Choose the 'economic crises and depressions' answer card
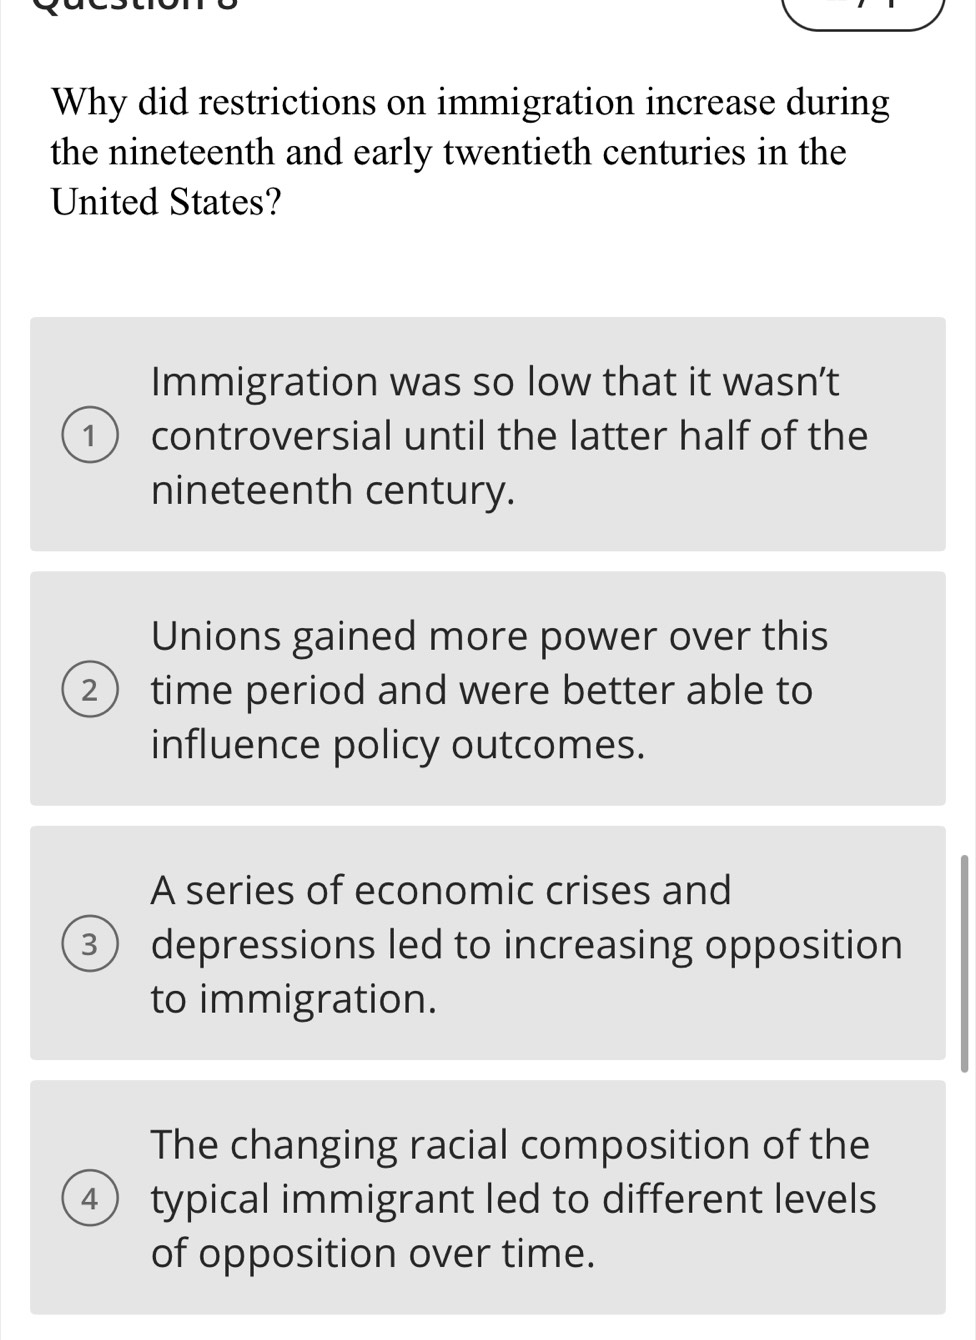The image size is (976, 1340). click(487, 942)
